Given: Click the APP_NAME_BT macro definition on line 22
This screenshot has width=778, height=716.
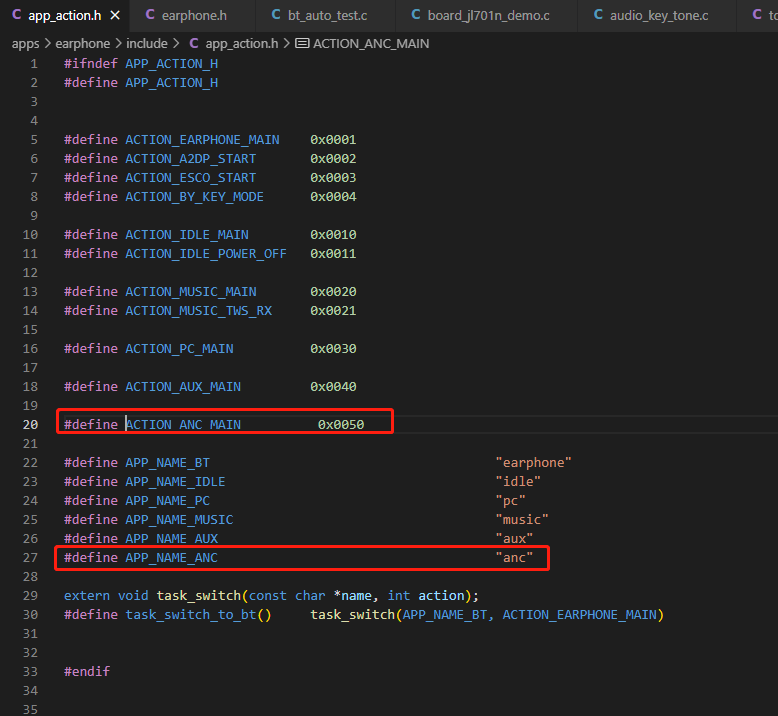Looking at the screenshot, I should coord(167,463).
